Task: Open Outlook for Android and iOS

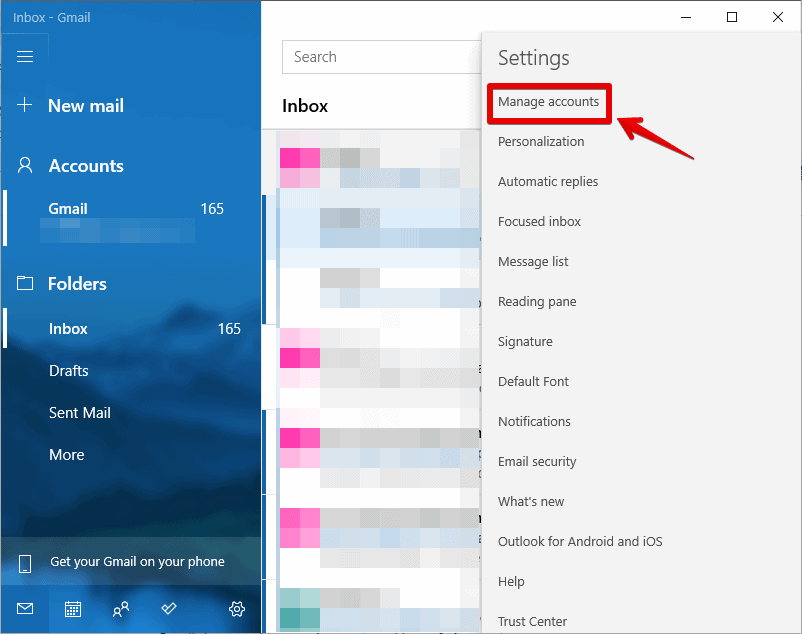Action: coord(580,541)
